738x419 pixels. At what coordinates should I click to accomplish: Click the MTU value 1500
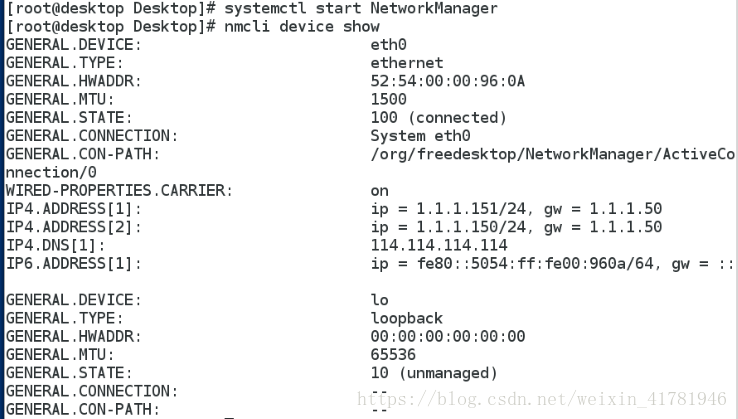click(388, 99)
